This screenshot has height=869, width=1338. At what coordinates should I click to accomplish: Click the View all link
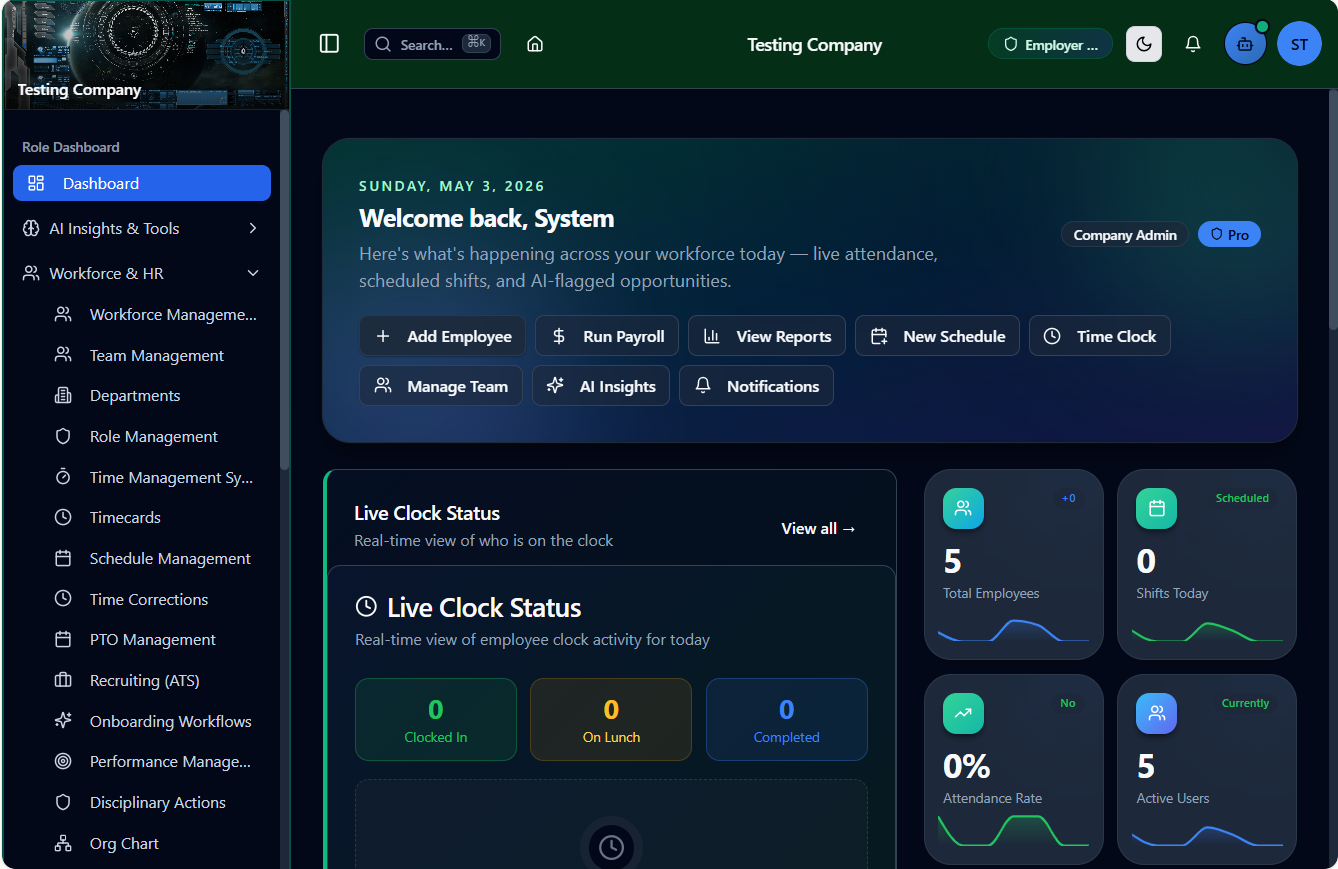(x=819, y=528)
